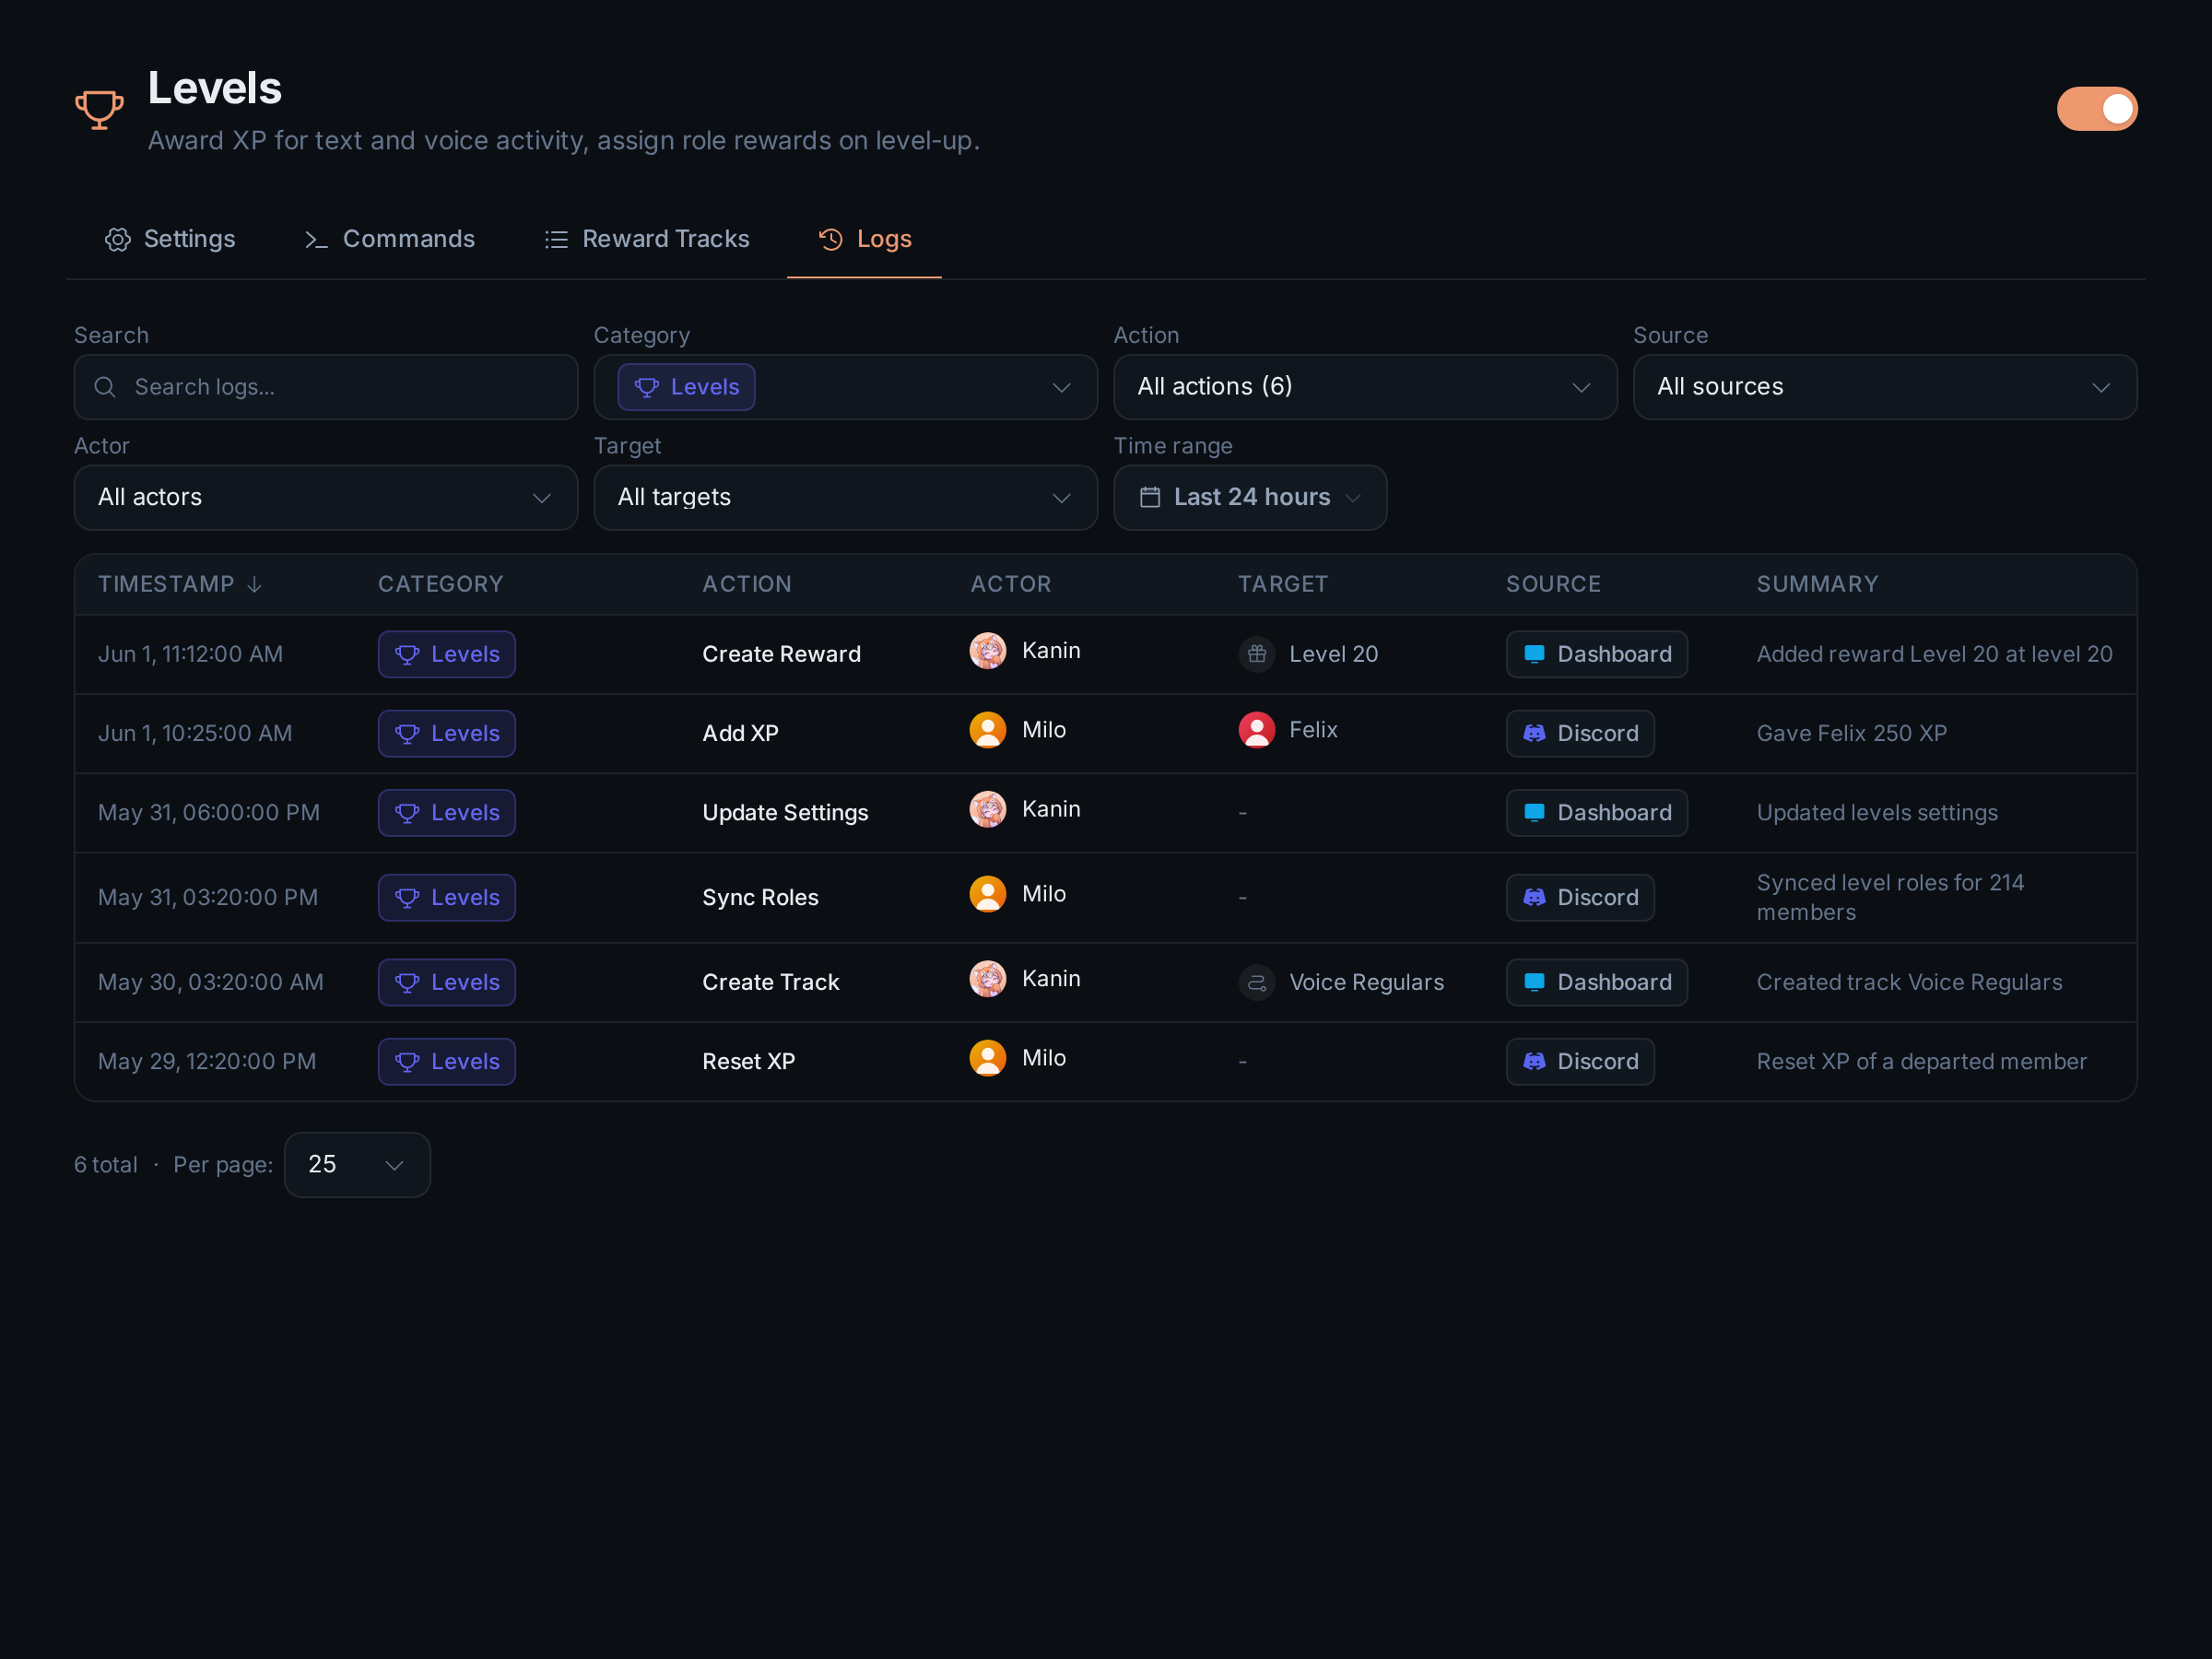Screen dimensions: 2212x1659
Task: Focus the Search logs input field
Action: [x=326, y=387]
